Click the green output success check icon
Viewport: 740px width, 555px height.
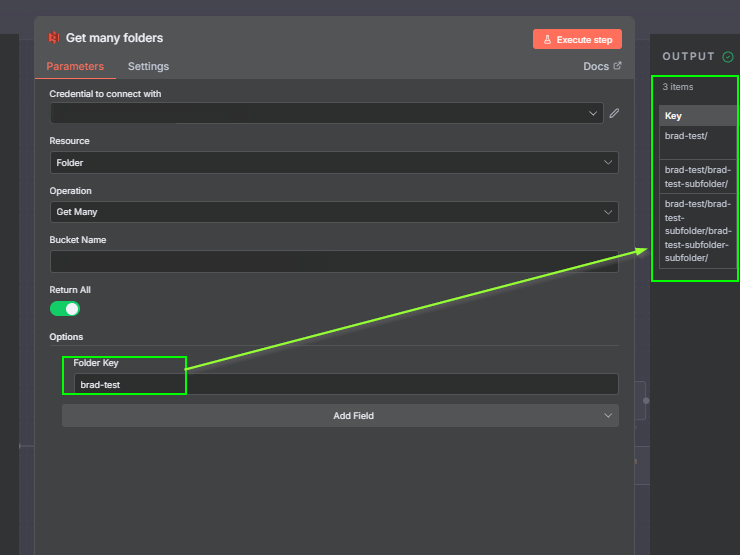tap(727, 57)
